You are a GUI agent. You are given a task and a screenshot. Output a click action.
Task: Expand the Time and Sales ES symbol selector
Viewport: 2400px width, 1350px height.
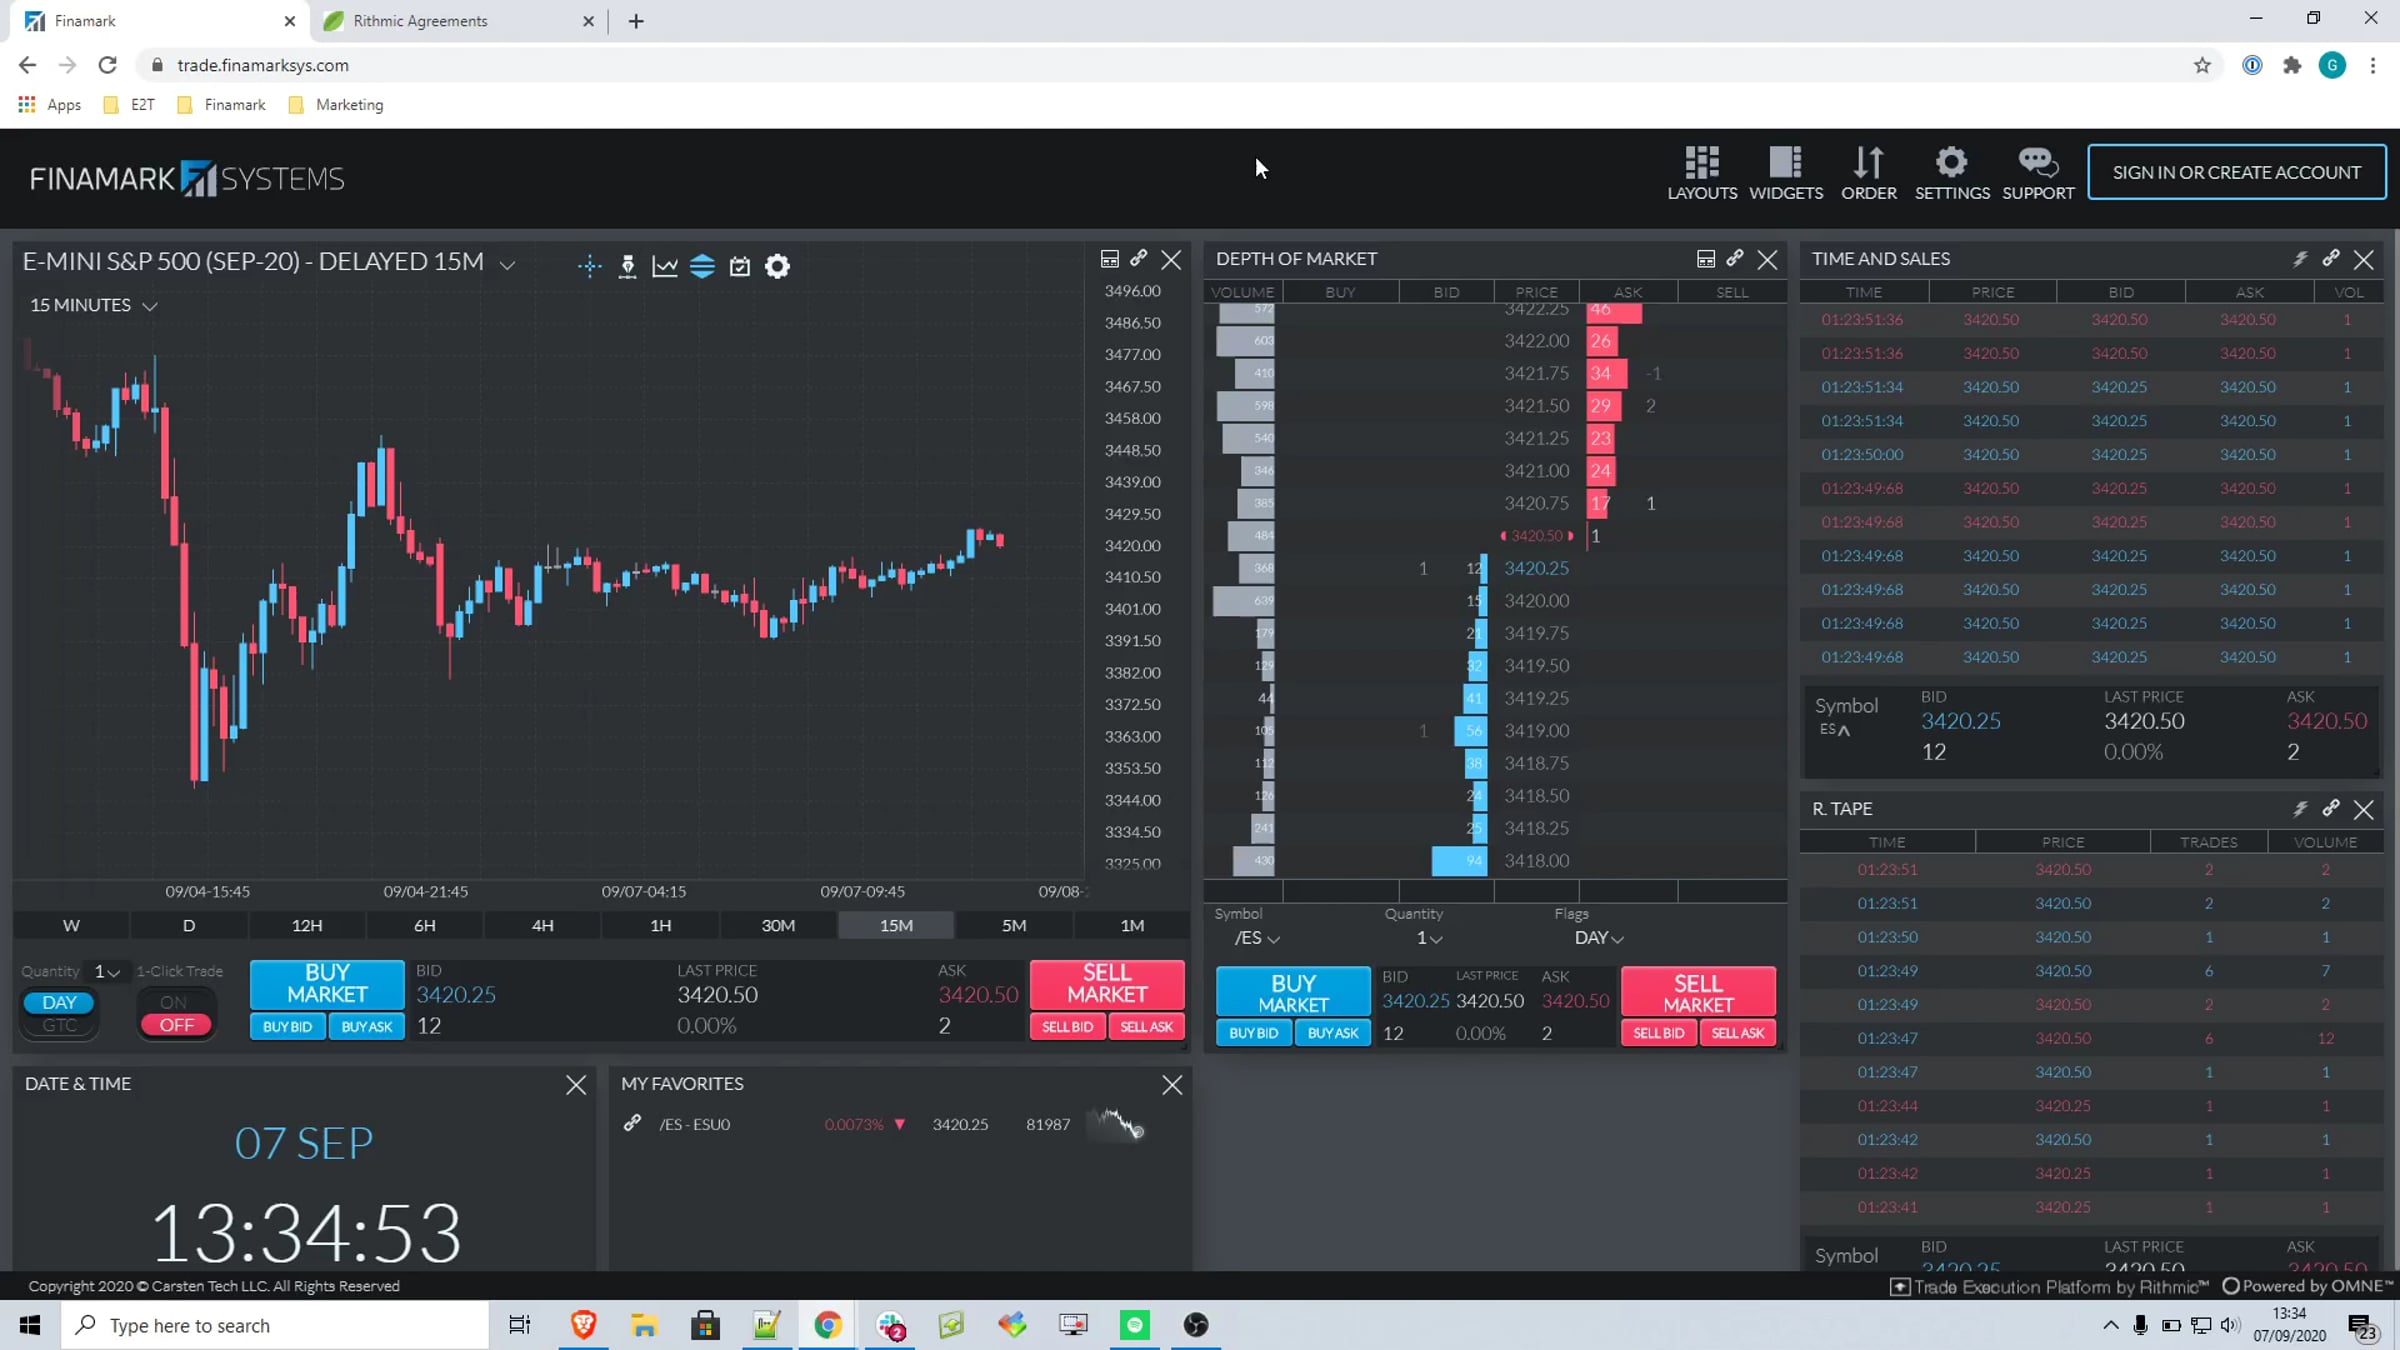tap(1835, 730)
